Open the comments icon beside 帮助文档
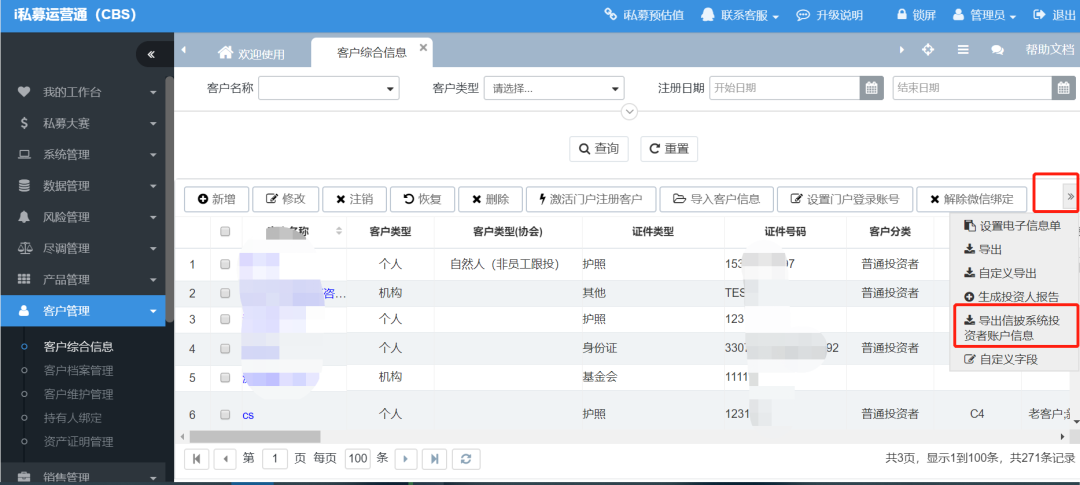The image size is (1080, 485). pyautogui.click(x=997, y=50)
